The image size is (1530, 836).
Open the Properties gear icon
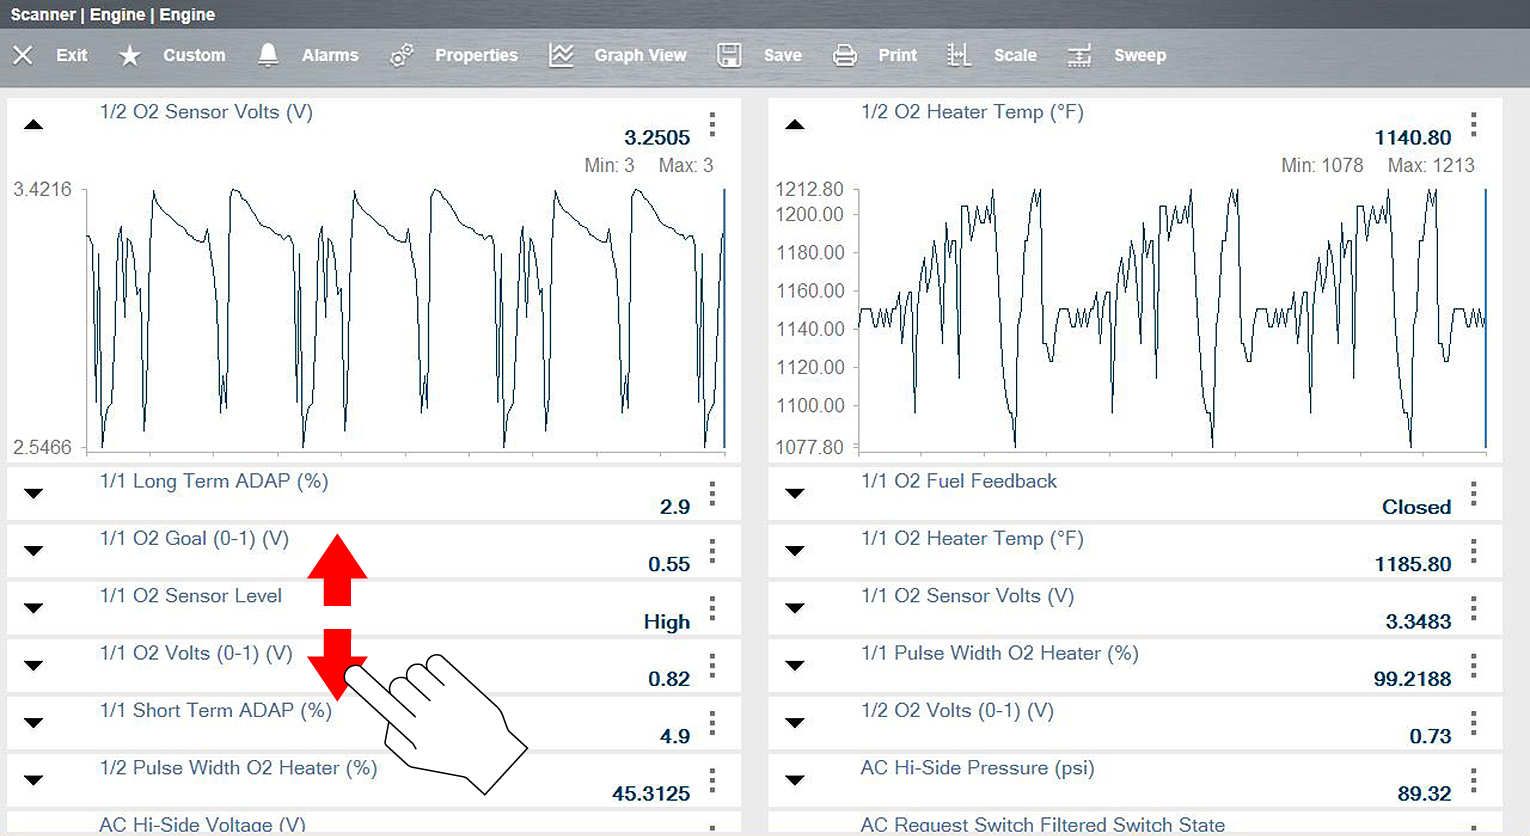[401, 55]
